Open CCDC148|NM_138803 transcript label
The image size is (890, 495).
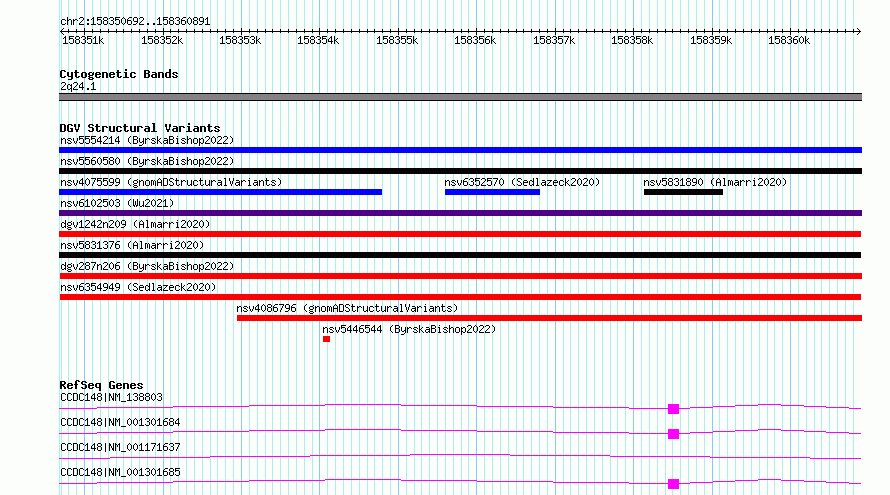[x=111, y=397]
